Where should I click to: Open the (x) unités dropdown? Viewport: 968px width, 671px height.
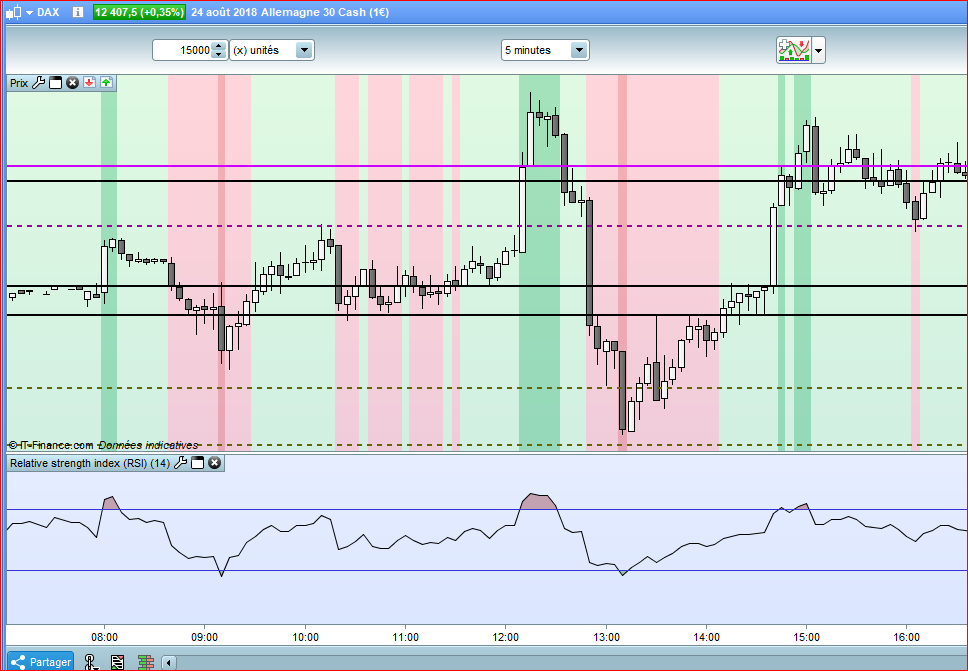point(272,50)
